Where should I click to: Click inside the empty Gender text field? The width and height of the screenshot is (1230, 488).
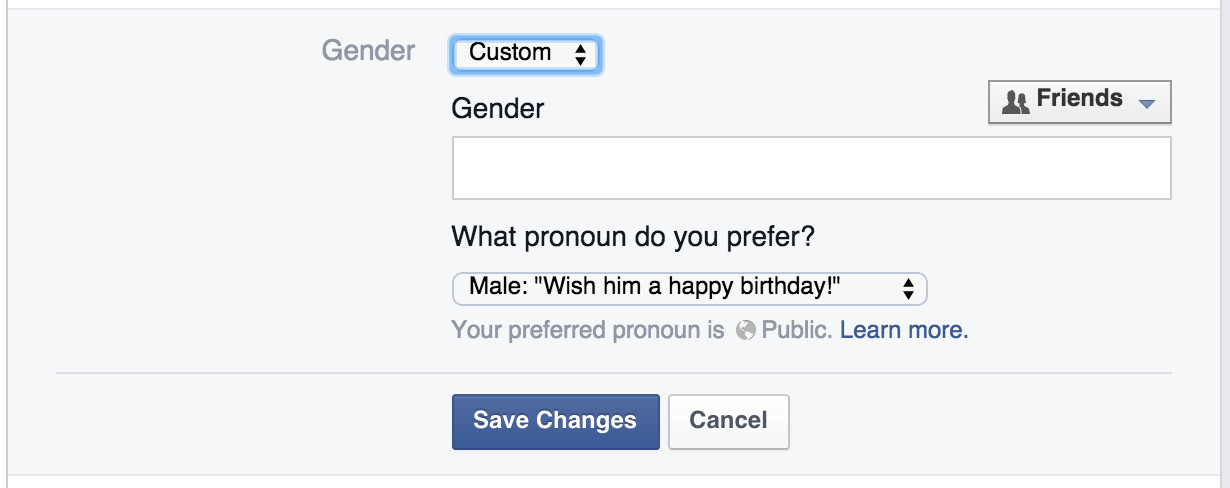pos(811,168)
